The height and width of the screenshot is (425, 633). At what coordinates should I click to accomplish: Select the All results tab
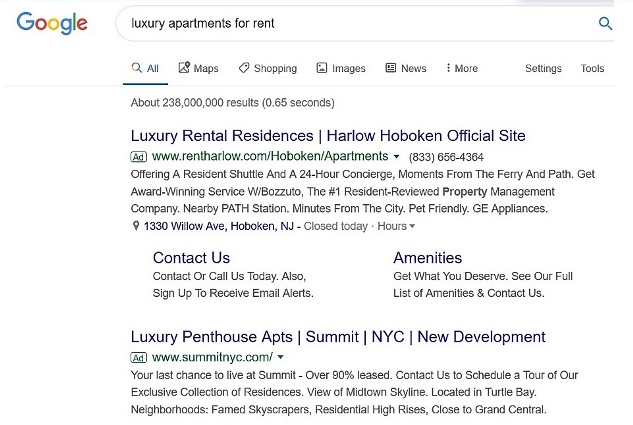coord(145,68)
